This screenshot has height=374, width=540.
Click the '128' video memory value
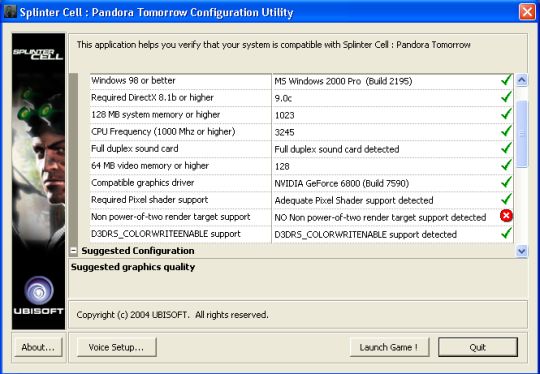click(x=282, y=166)
